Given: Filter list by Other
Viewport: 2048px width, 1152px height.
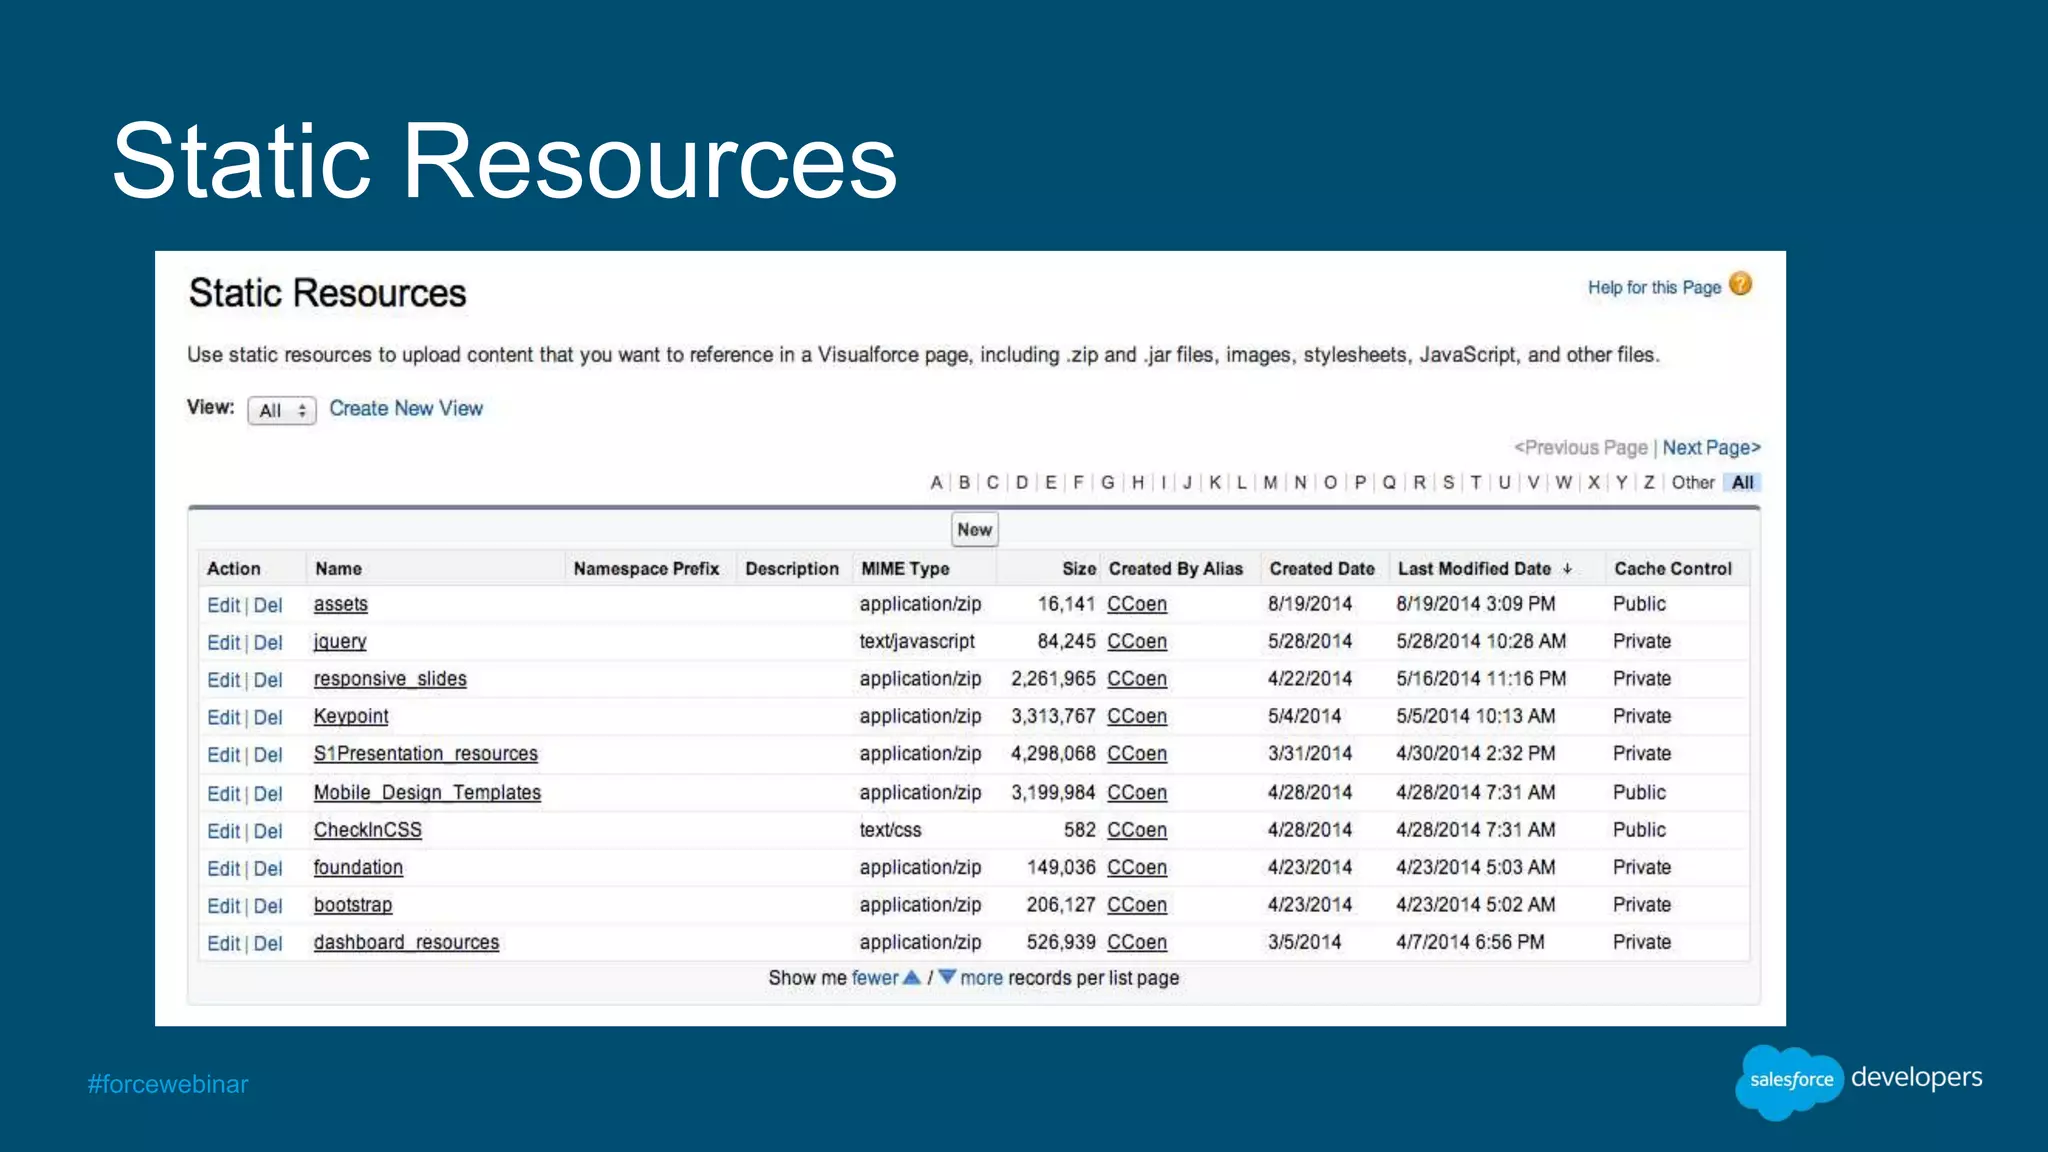Looking at the screenshot, I should pyautogui.click(x=1693, y=483).
